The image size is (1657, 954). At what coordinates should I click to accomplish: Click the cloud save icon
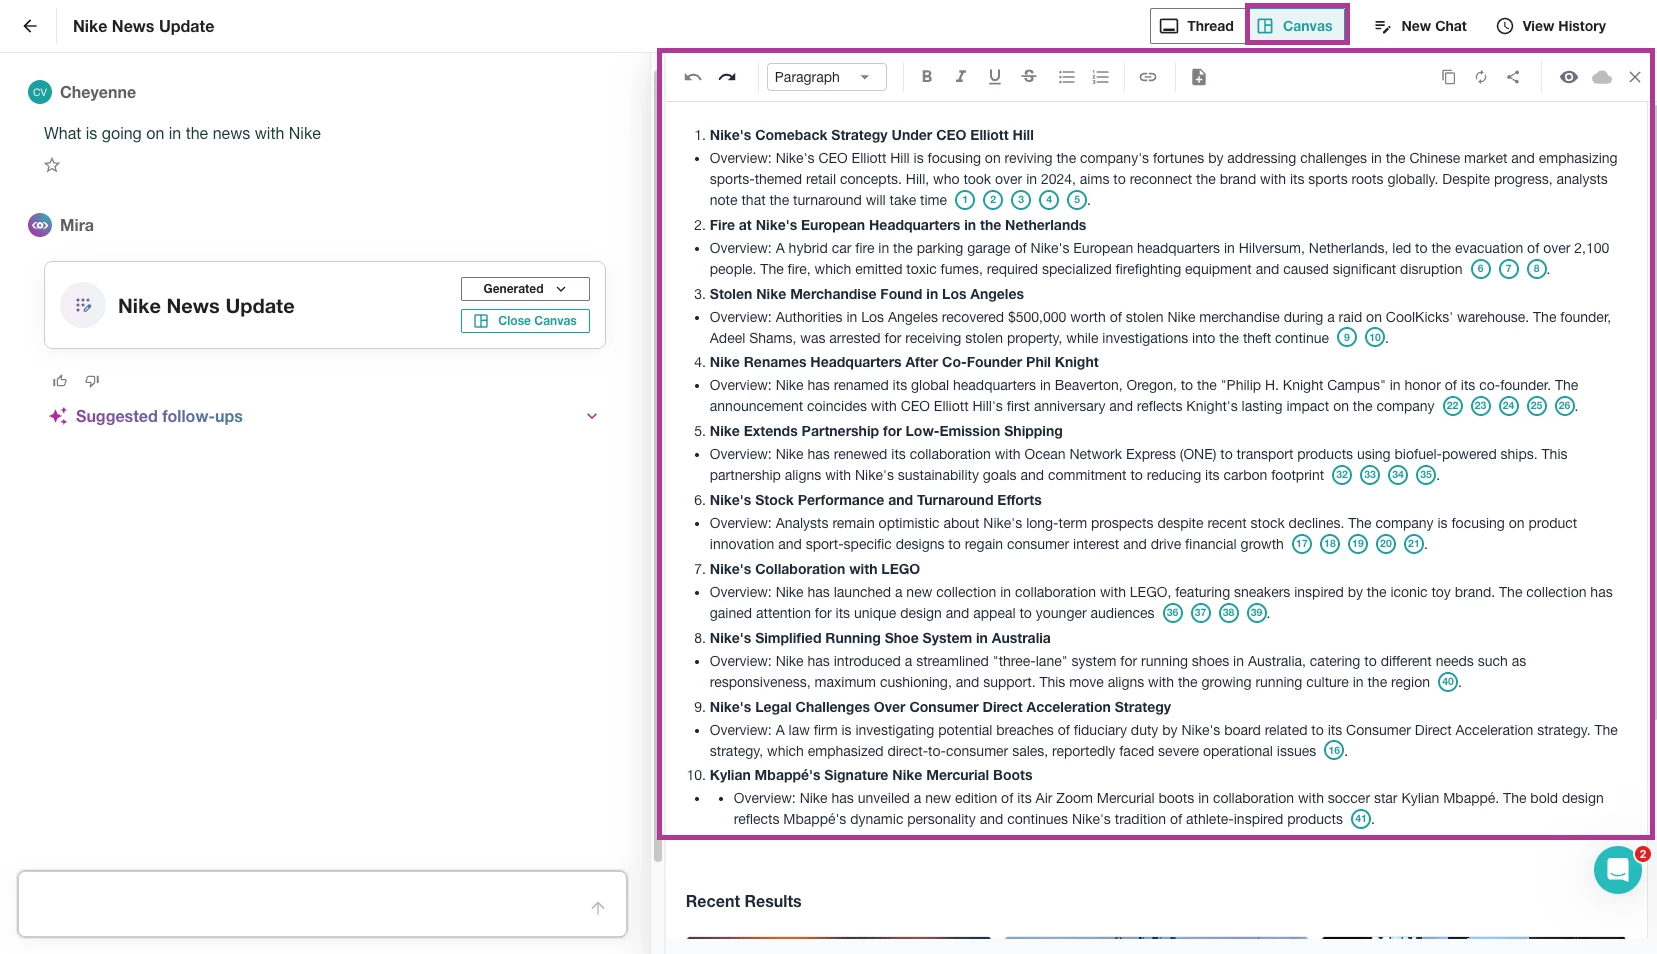click(1602, 77)
